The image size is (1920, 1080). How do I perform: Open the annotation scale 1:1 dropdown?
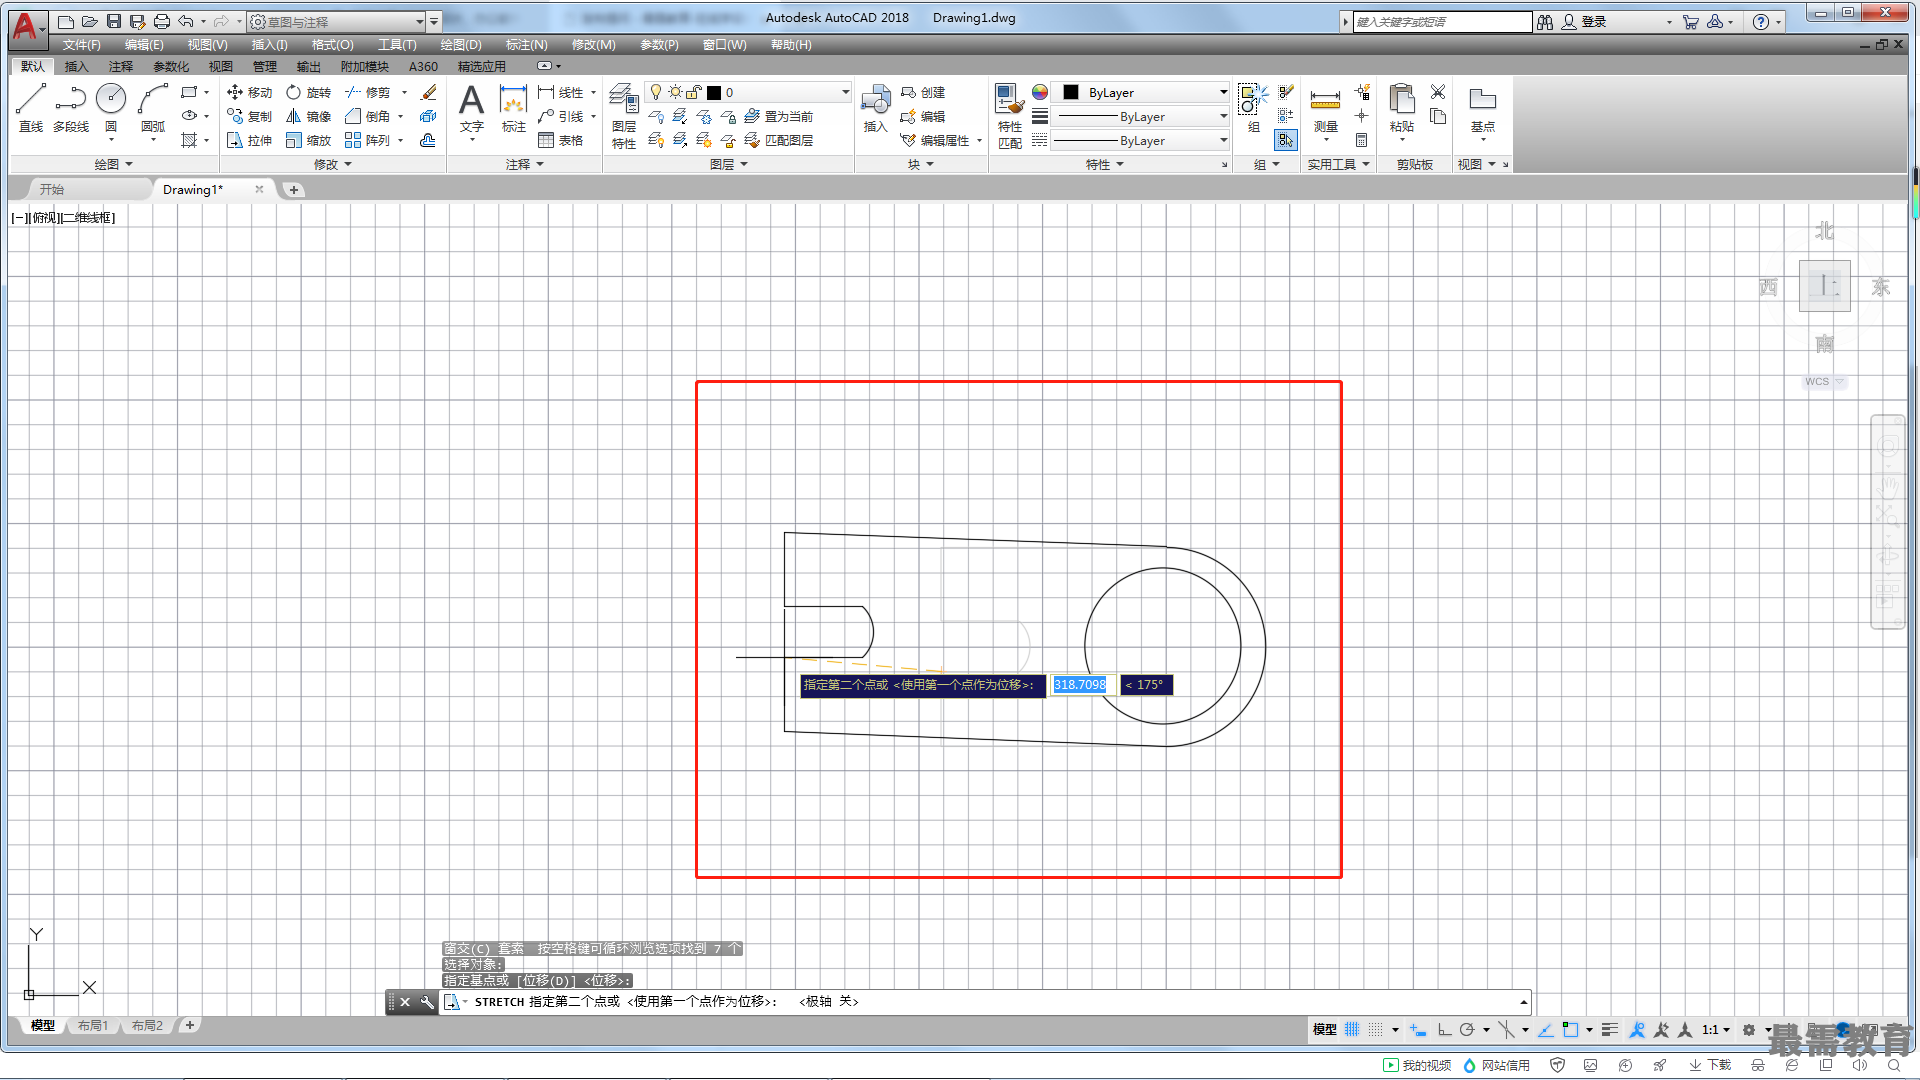point(1716,1029)
